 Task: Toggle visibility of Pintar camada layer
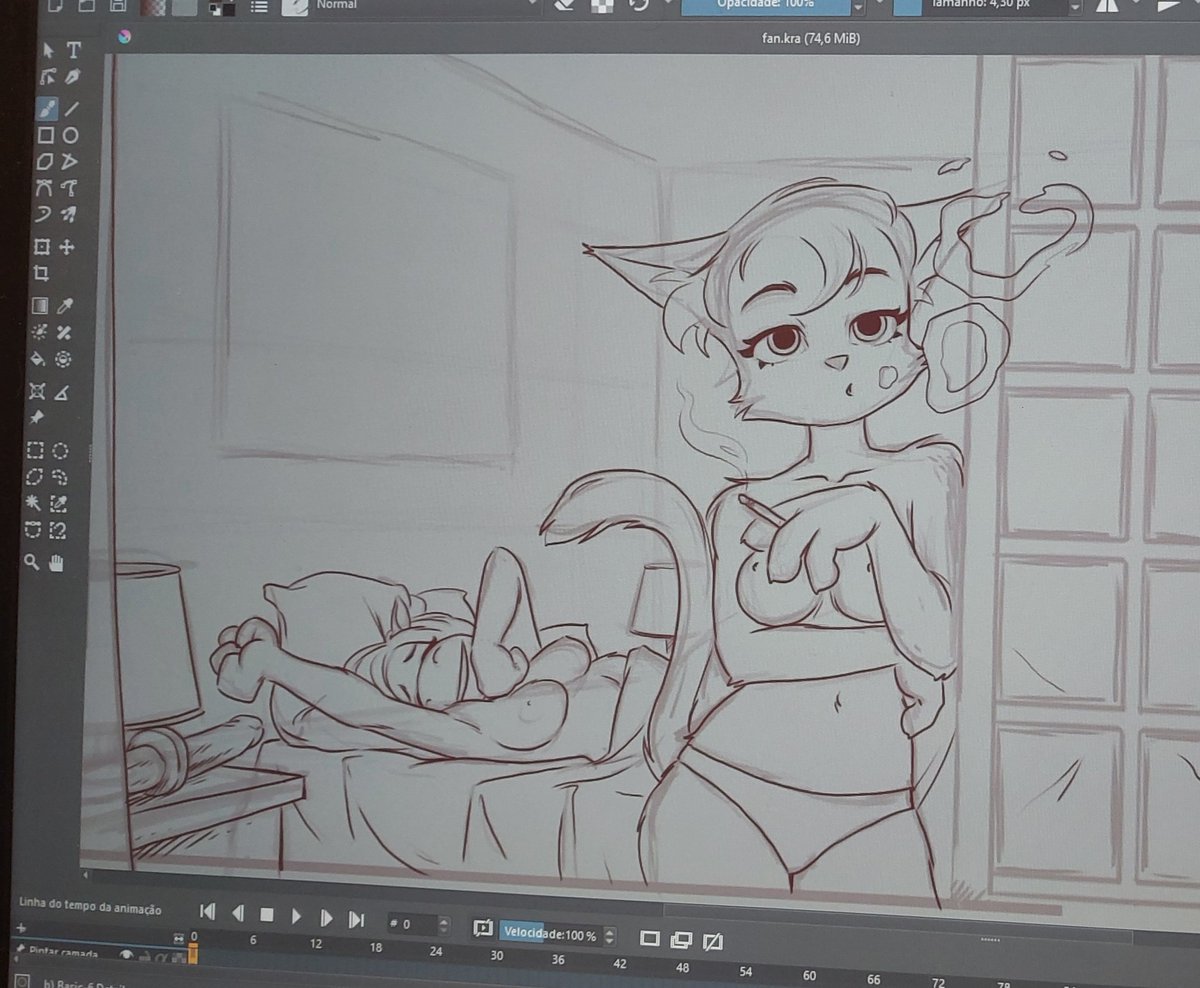126,957
